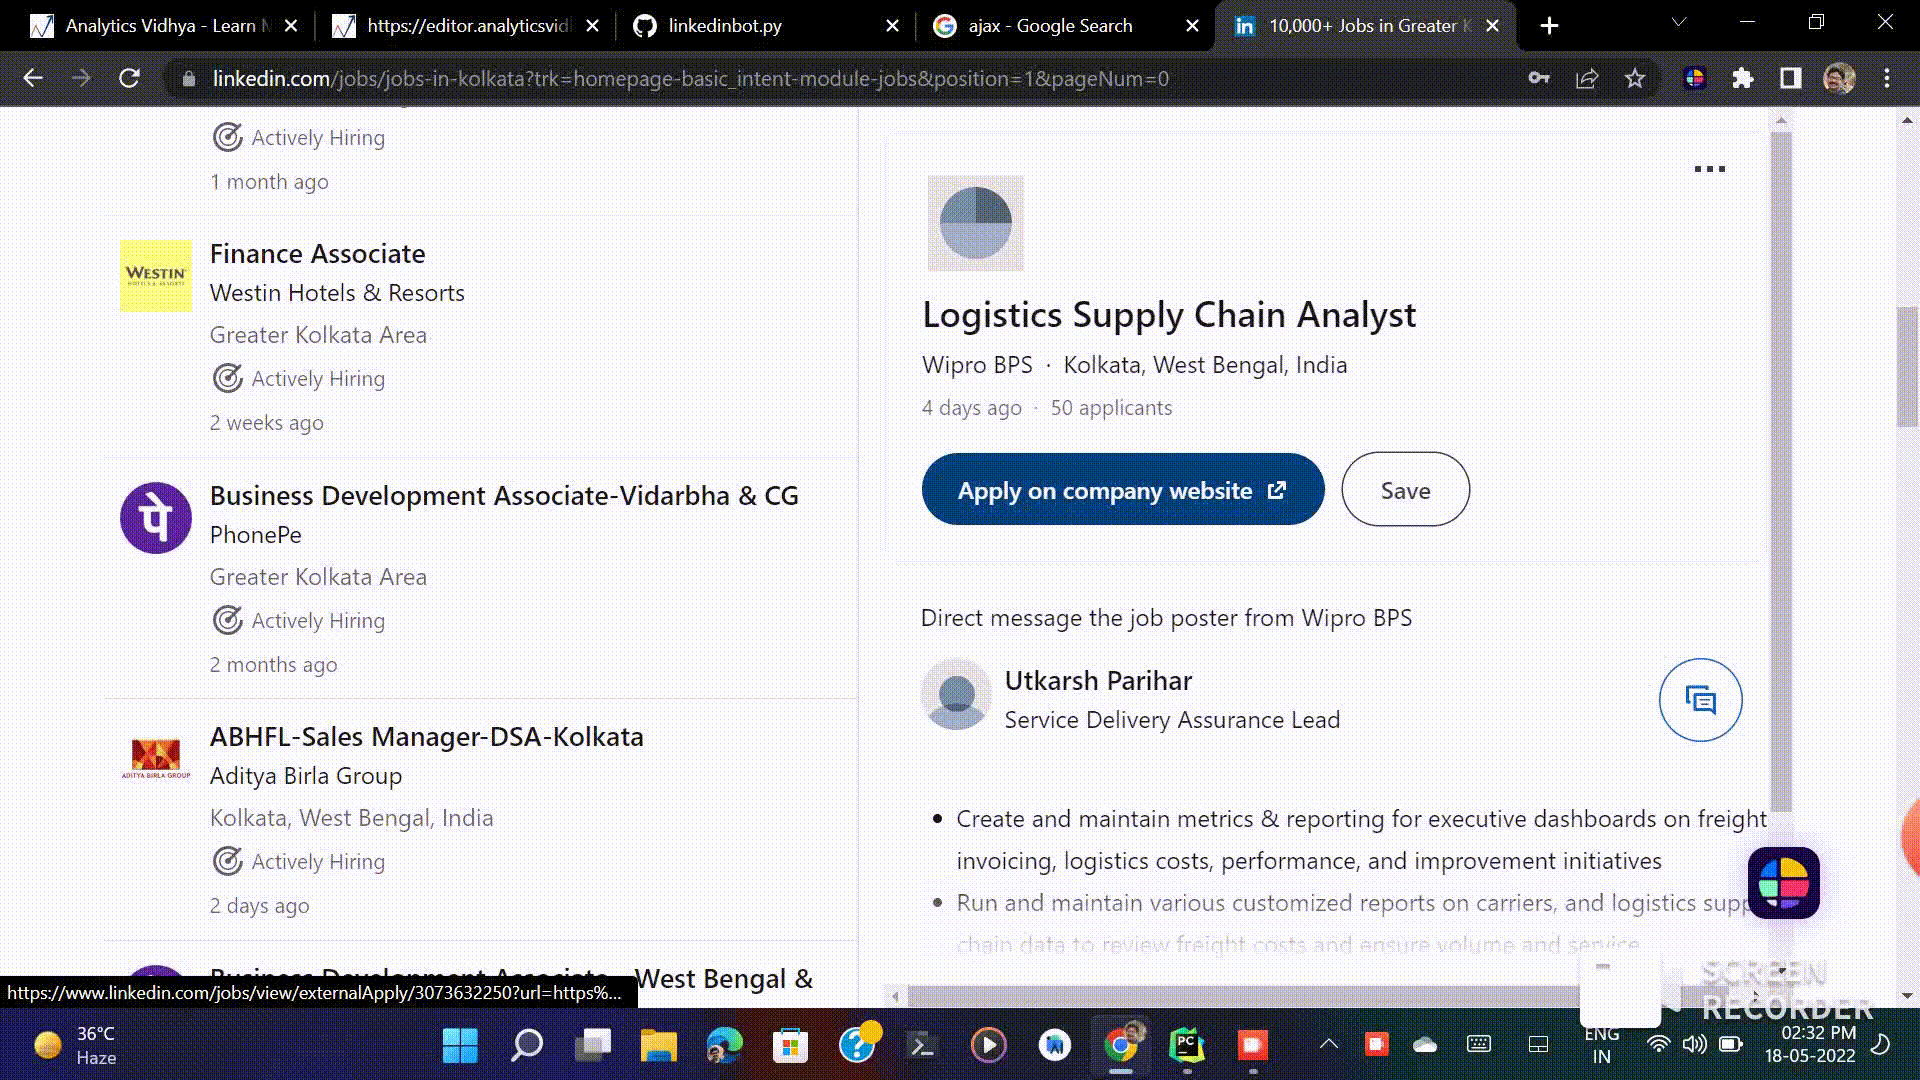Open Microsoft Store from taskbar
The width and height of the screenshot is (1920, 1080).
click(791, 1045)
